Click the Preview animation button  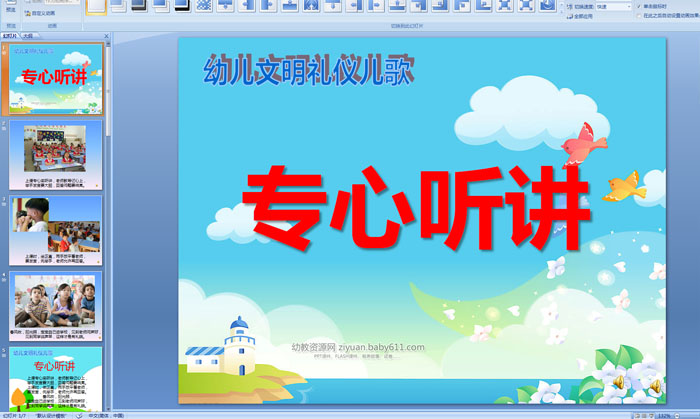pyautogui.click(x=11, y=6)
